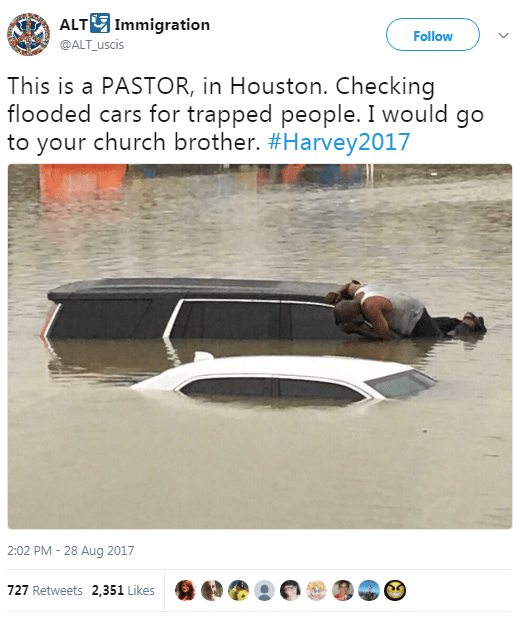
Task: Show the 727 Retweets list
Action: (45, 590)
